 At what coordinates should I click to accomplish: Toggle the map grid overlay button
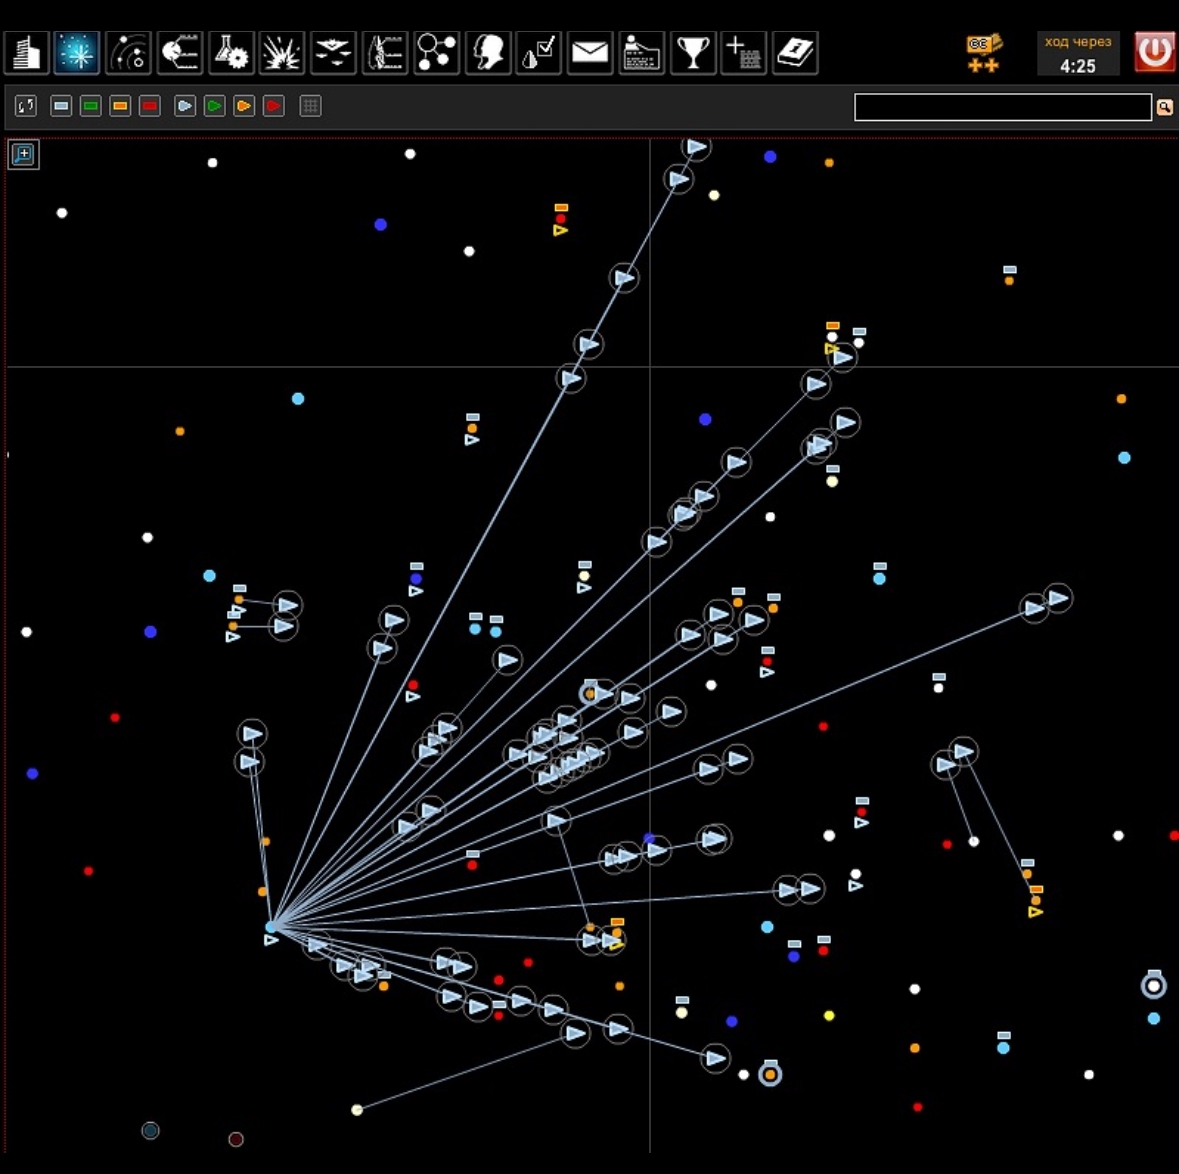[x=311, y=106]
